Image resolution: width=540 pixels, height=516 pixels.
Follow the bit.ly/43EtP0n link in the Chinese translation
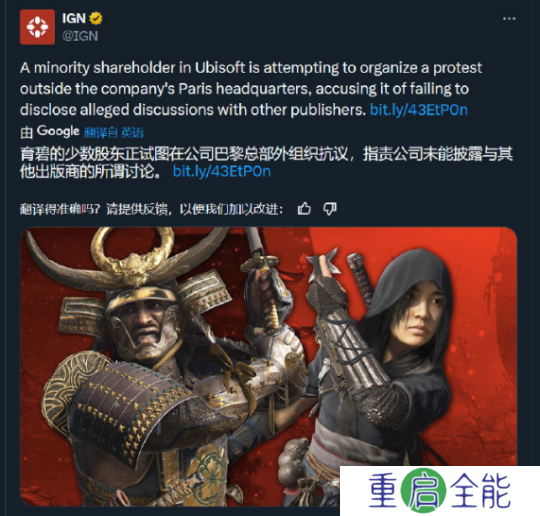click(x=221, y=171)
